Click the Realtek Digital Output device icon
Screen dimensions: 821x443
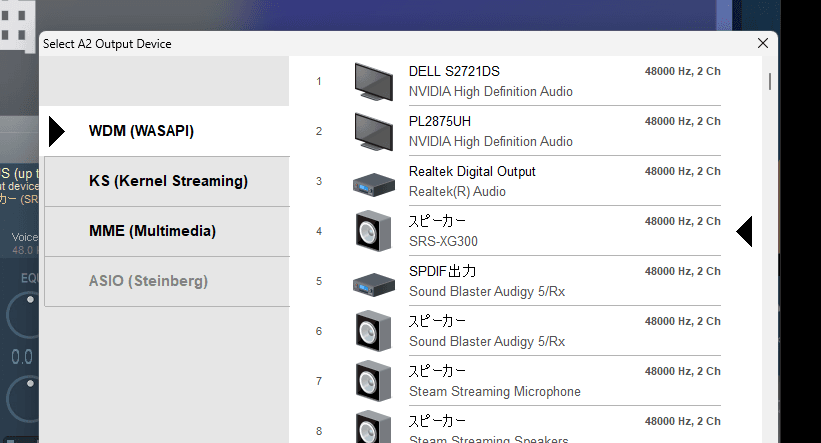pyautogui.click(x=373, y=185)
